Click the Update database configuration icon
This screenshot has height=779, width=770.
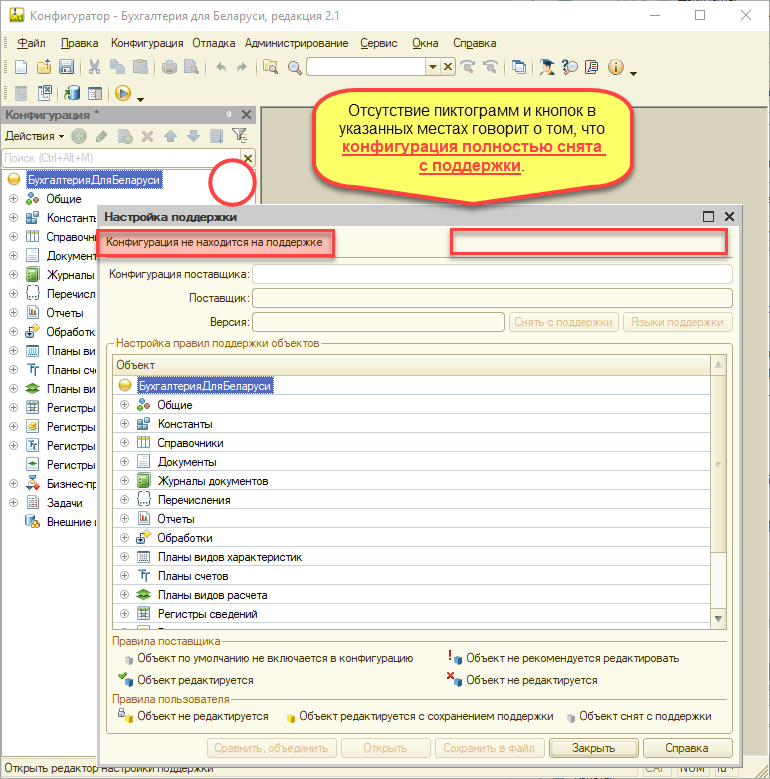coord(72,93)
